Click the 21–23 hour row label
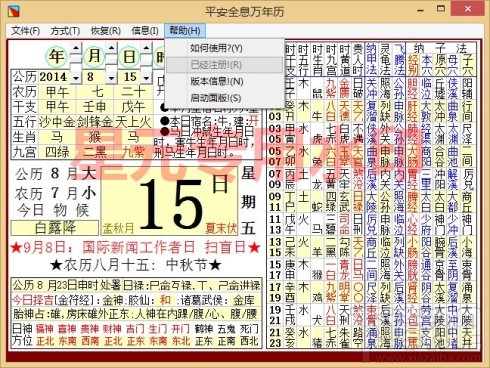The image size is (490, 368). tap(275, 337)
